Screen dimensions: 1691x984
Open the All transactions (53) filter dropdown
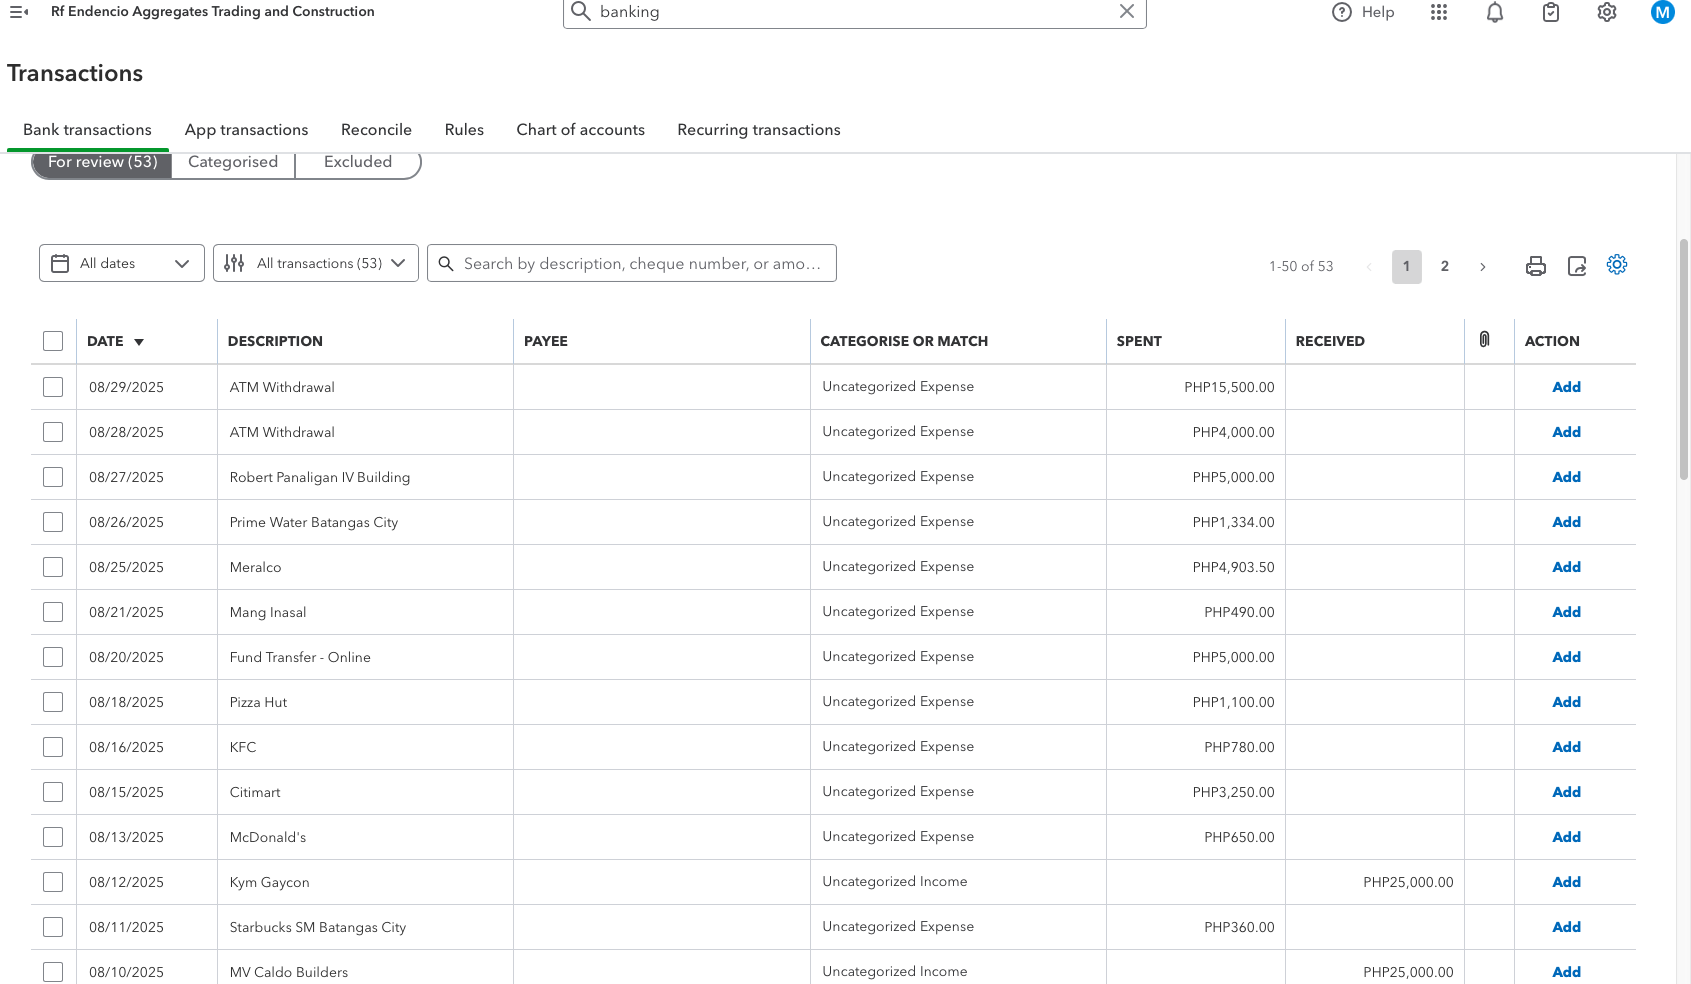click(x=316, y=263)
